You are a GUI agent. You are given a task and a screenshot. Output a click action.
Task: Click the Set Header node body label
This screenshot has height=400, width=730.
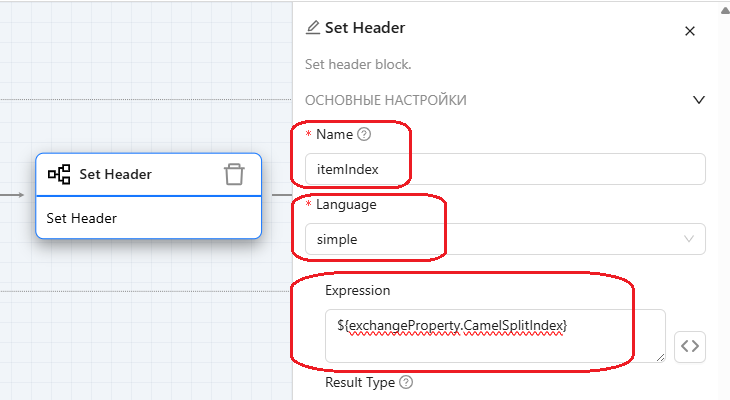point(82,218)
